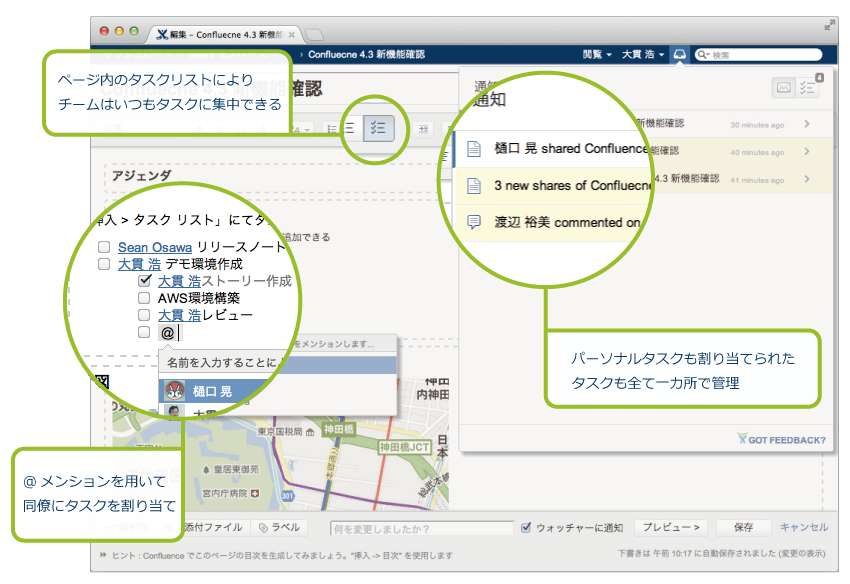The height and width of the screenshot is (584, 850).
Task: Click comment bubble icon beside 渡辺 裕美
Action: click(x=474, y=222)
